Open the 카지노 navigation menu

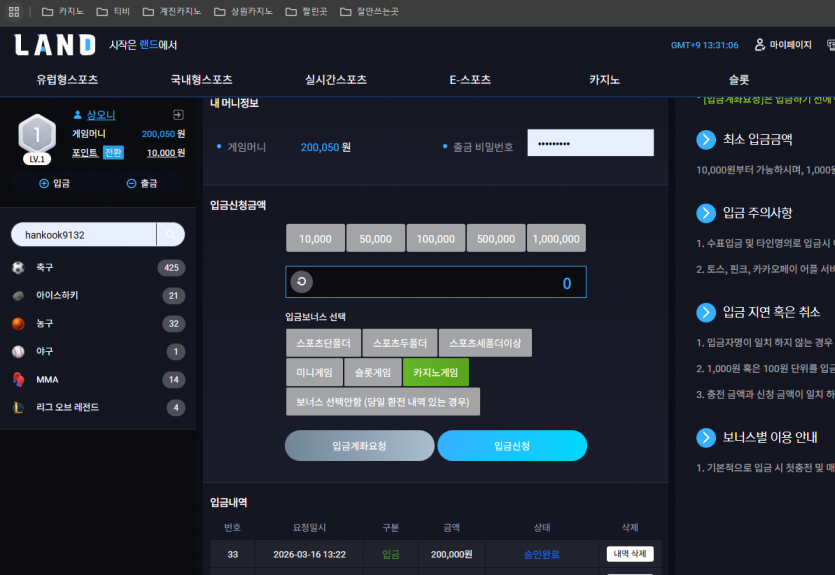pos(604,80)
